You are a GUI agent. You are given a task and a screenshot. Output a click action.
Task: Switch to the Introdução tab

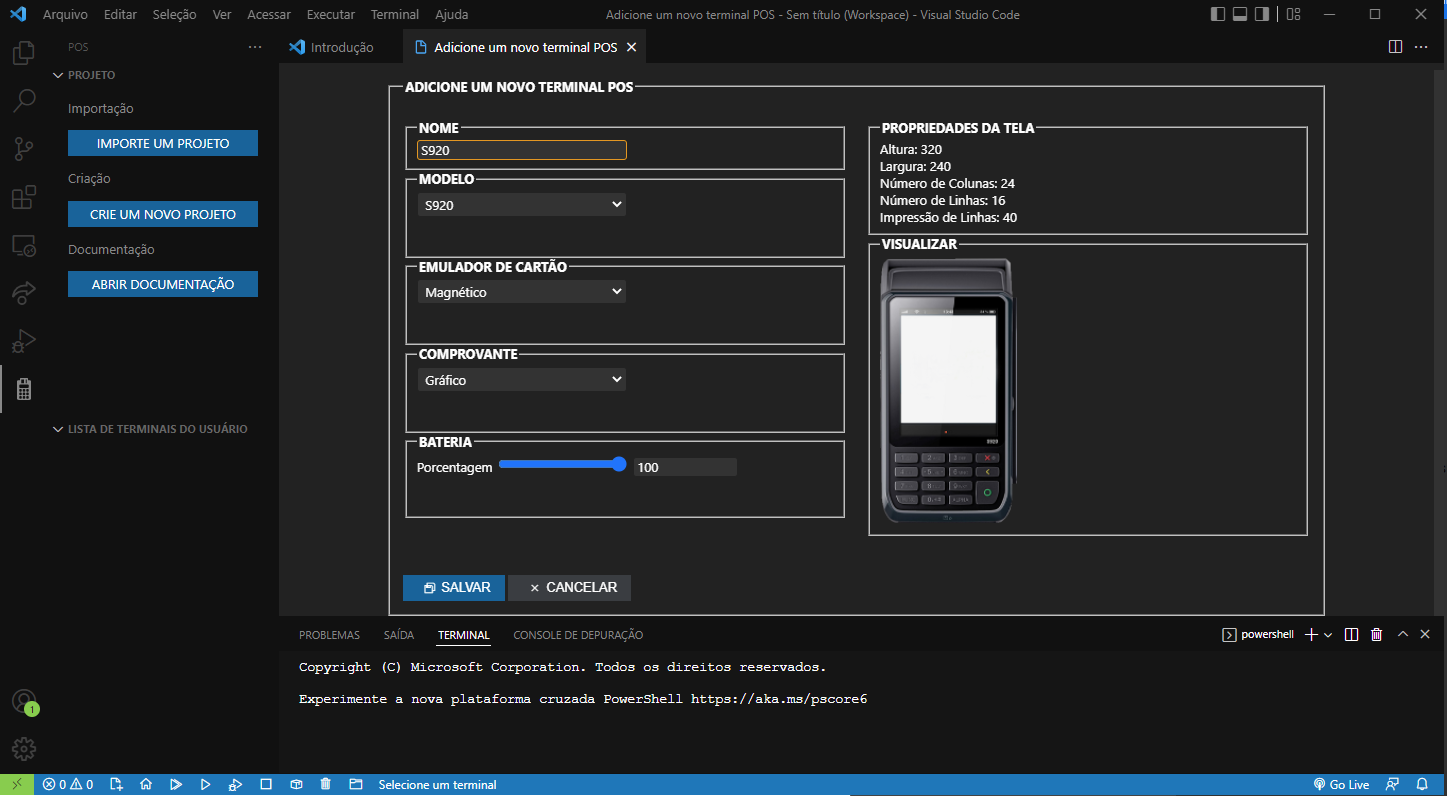click(340, 46)
